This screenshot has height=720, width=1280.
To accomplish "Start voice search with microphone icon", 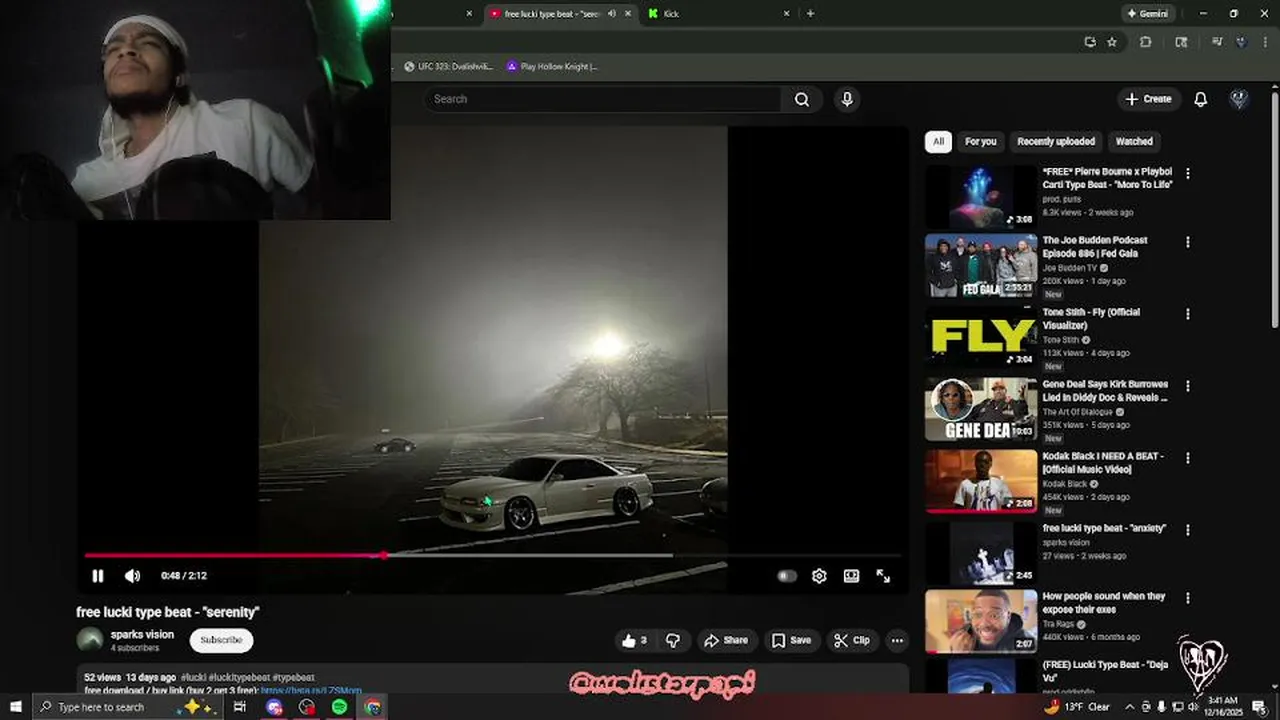I will point(847,99).
